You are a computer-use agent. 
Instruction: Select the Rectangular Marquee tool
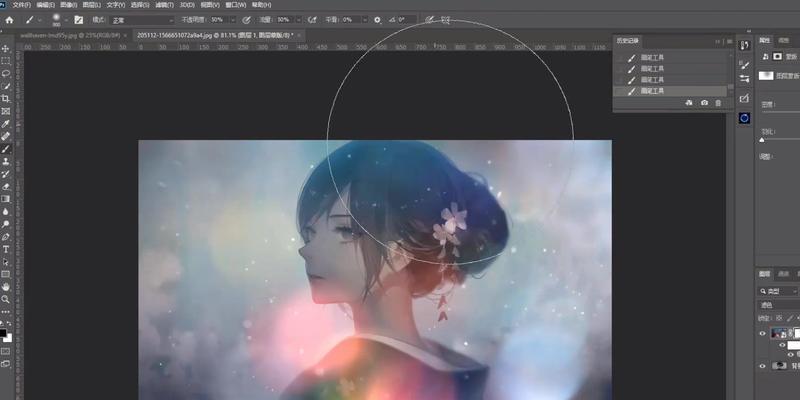point(6,61)
